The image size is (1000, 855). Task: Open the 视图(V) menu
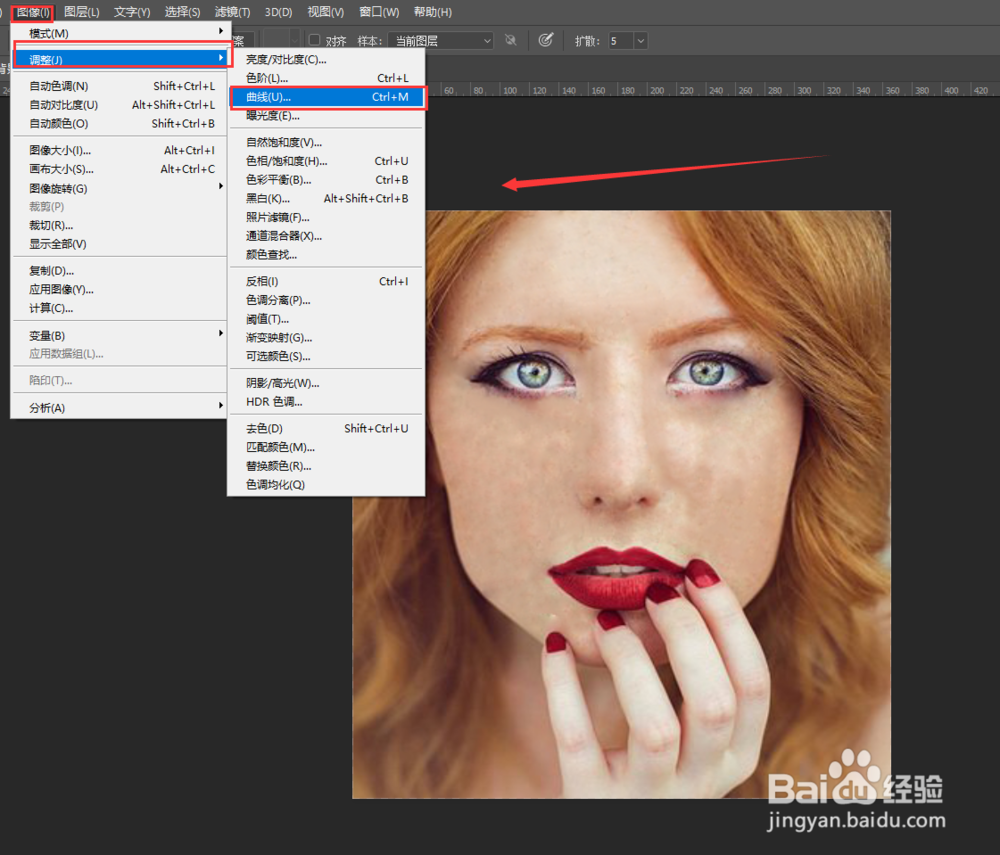click(x=325, y=12)
